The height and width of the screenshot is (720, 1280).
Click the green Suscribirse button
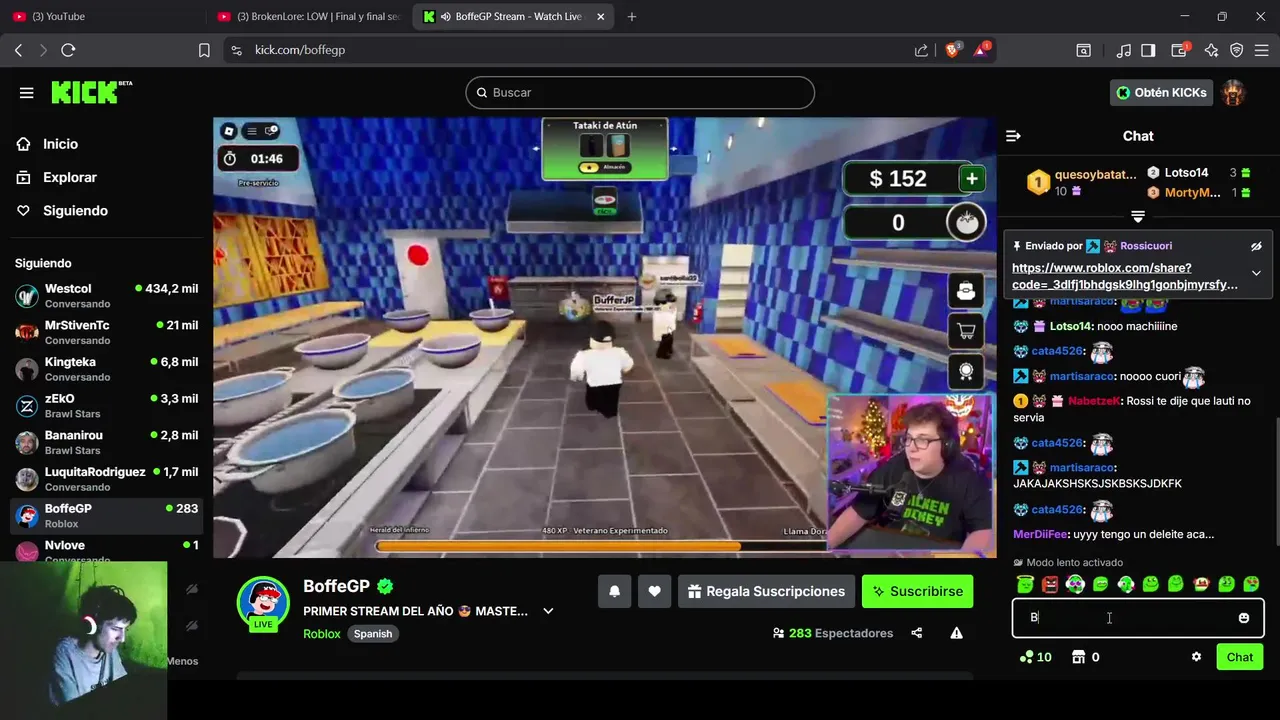pyautogui.click(x=918, y=591)
